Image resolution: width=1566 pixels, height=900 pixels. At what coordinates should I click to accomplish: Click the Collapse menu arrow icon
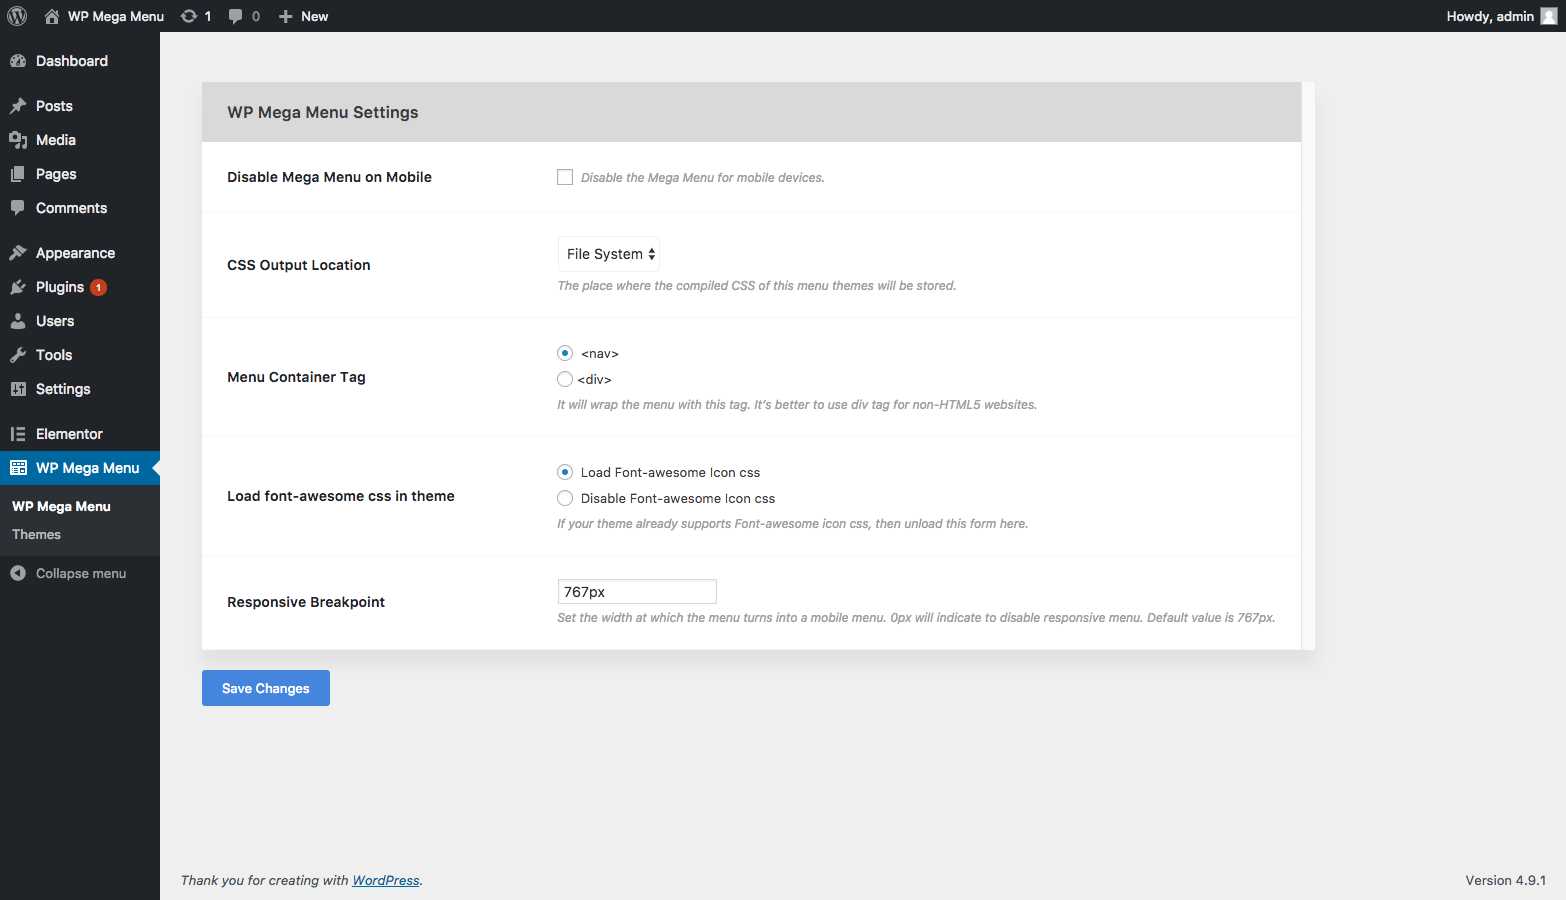(x=18, y=573)
